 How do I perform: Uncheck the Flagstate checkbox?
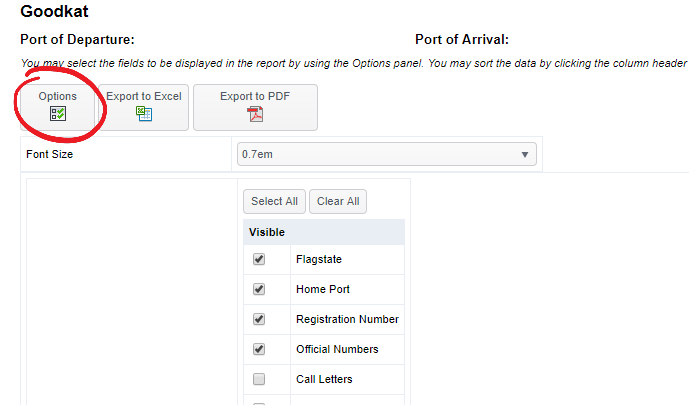[259, 259]
